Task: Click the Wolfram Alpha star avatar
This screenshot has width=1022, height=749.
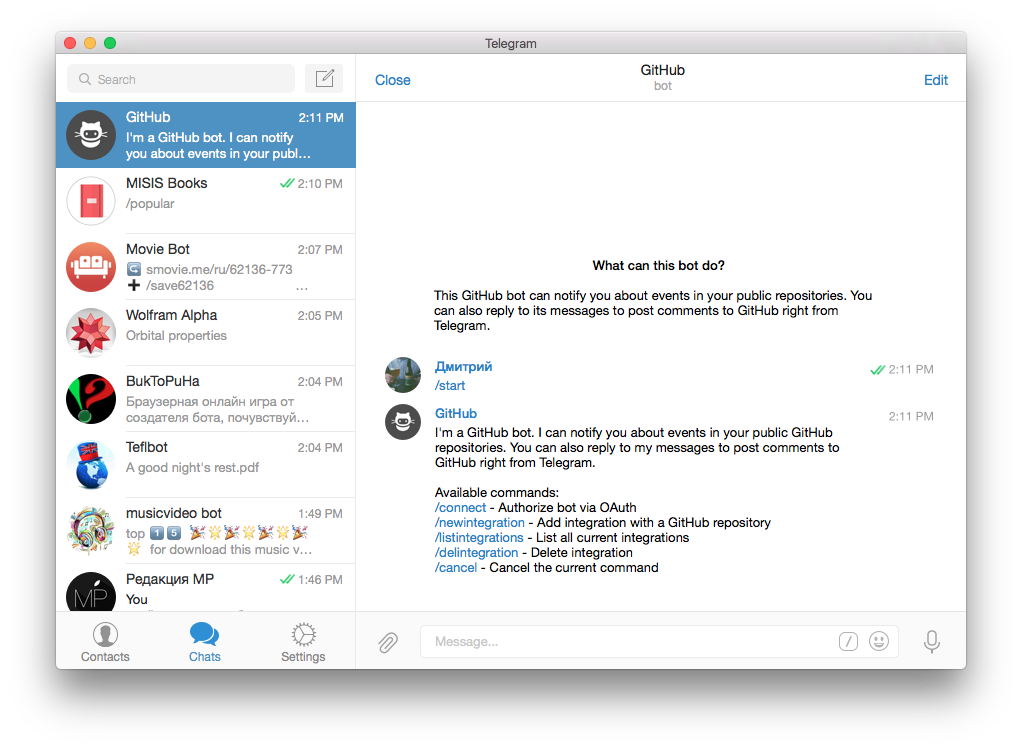Action: pos(91,332)
